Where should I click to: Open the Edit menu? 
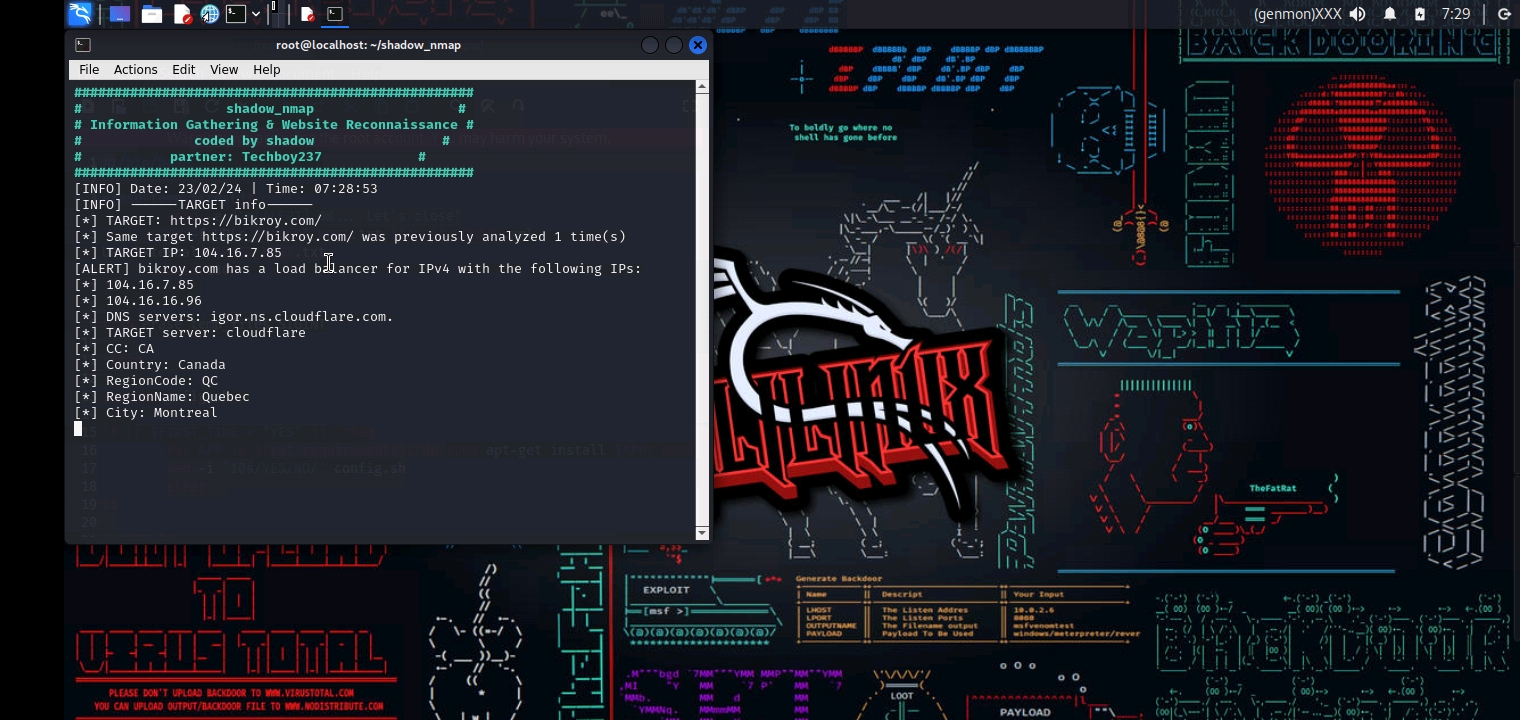183,69
